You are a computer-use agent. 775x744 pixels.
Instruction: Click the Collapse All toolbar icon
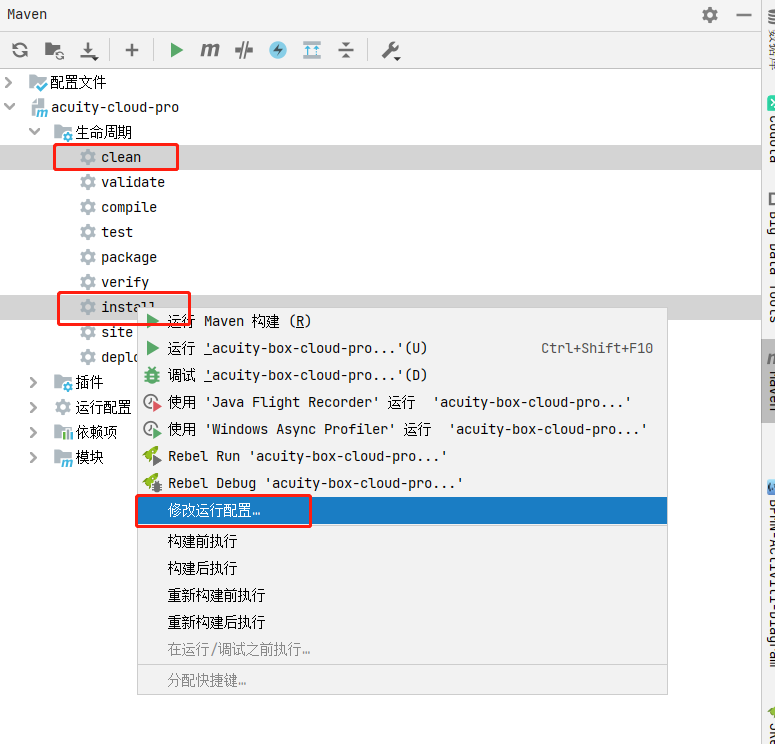[x=345, y=50]
